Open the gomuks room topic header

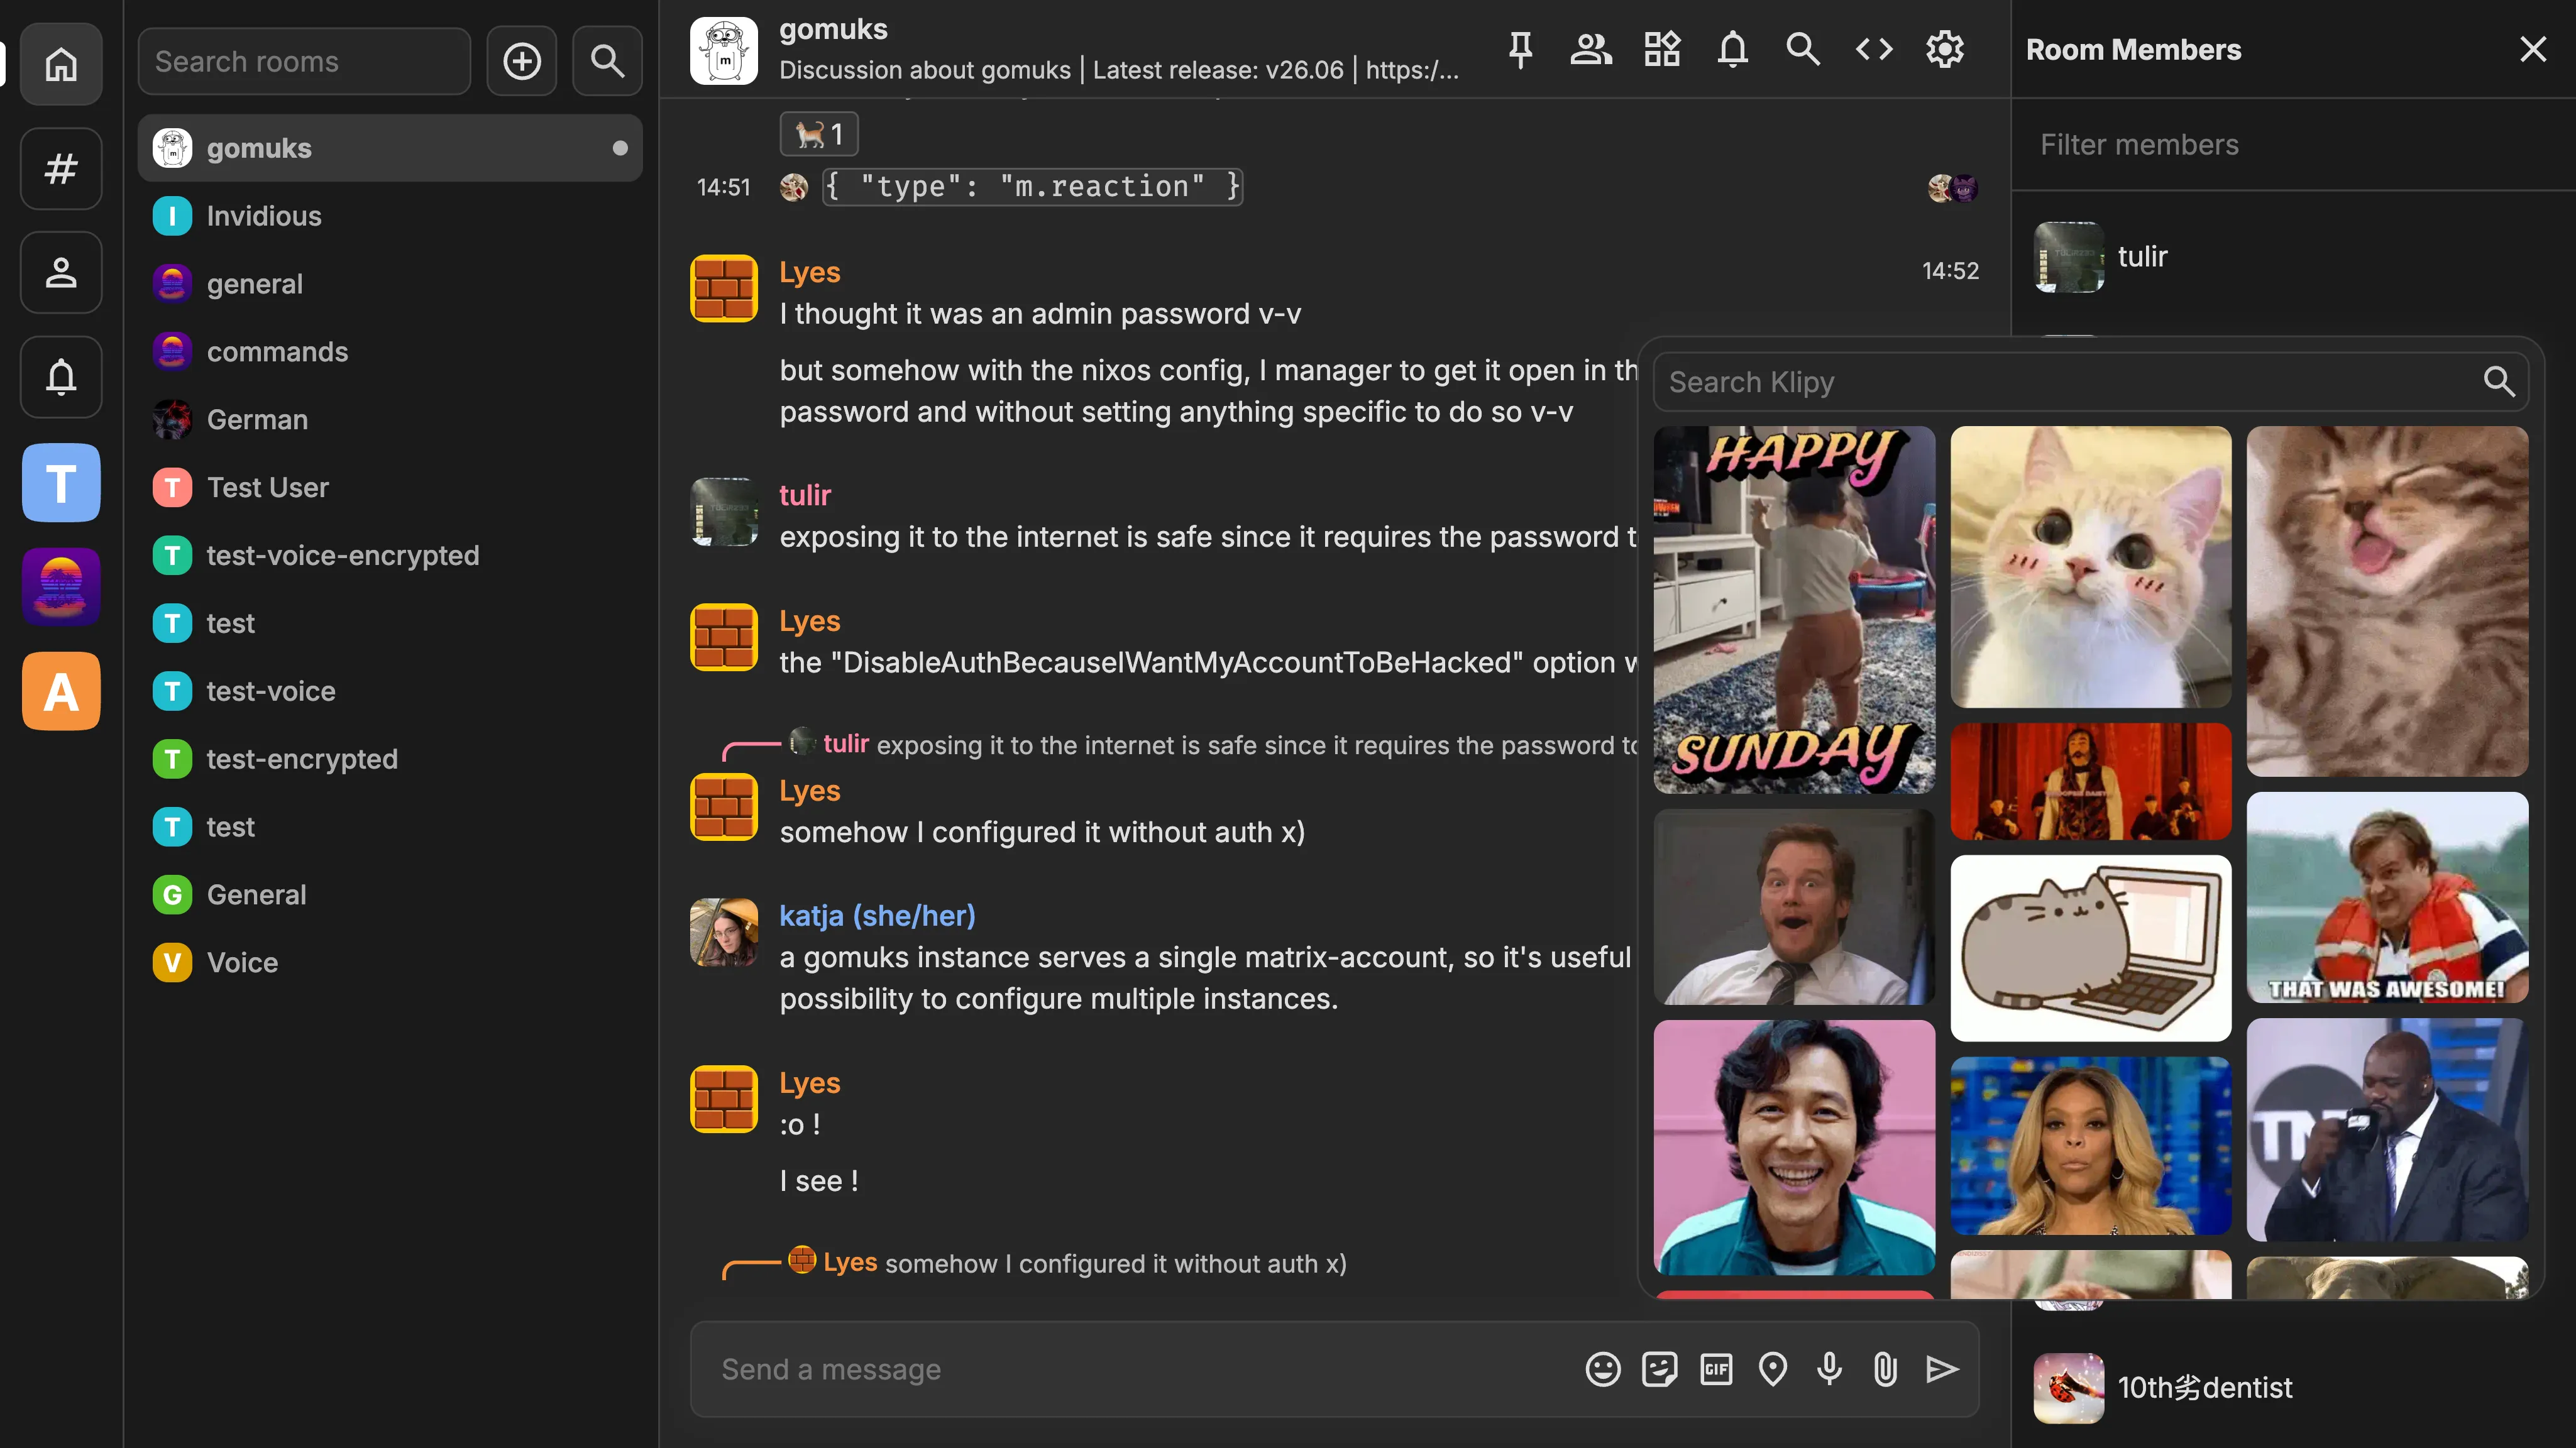[1118, 70]
